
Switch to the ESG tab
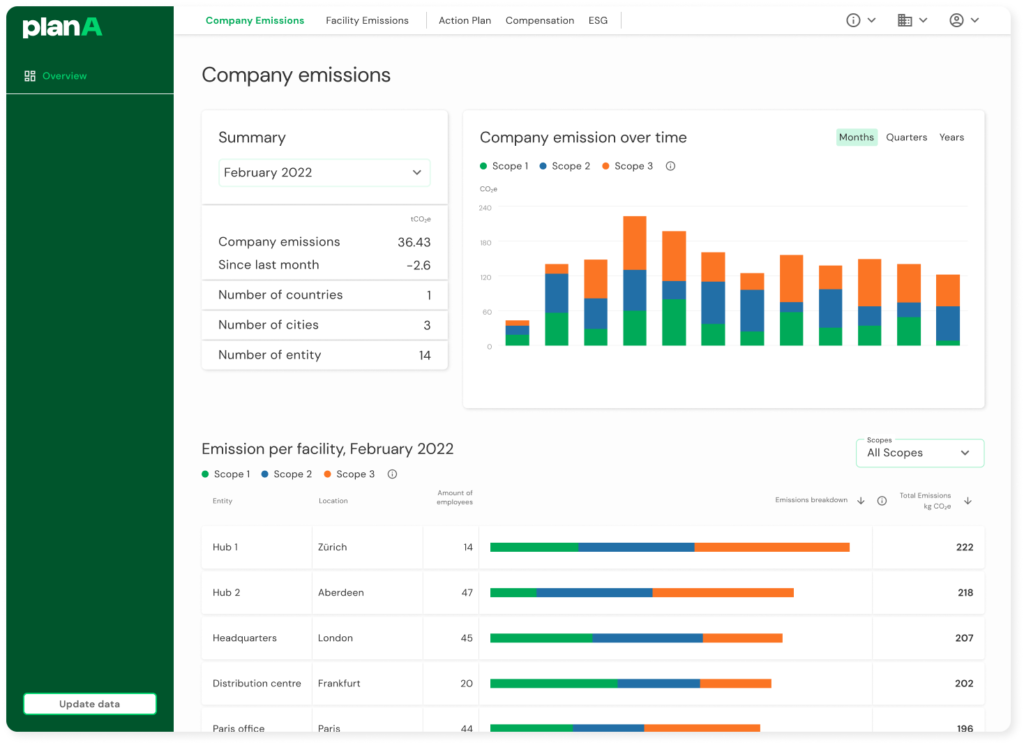(598, 20)
